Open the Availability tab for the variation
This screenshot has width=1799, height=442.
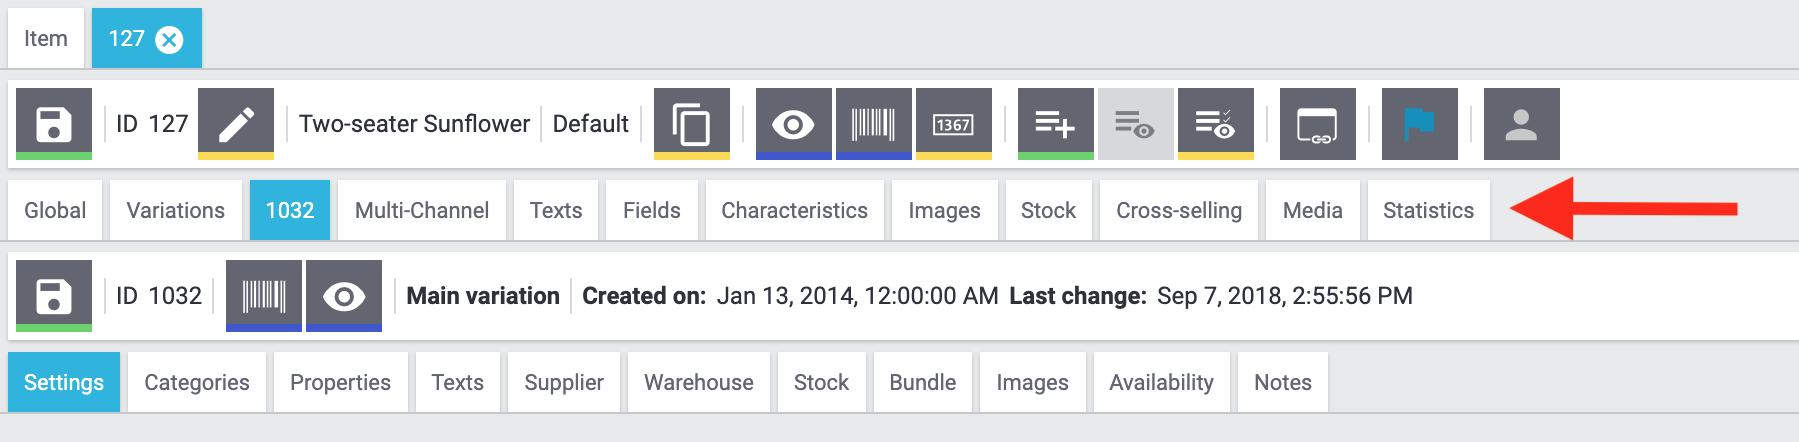(1161, 382)
